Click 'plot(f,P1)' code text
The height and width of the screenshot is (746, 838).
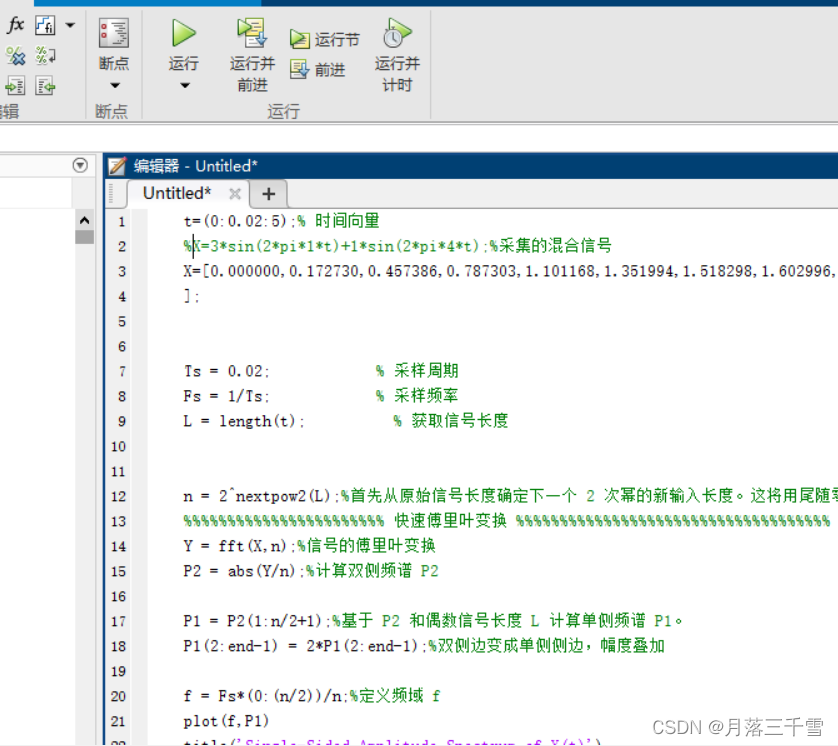226,721
